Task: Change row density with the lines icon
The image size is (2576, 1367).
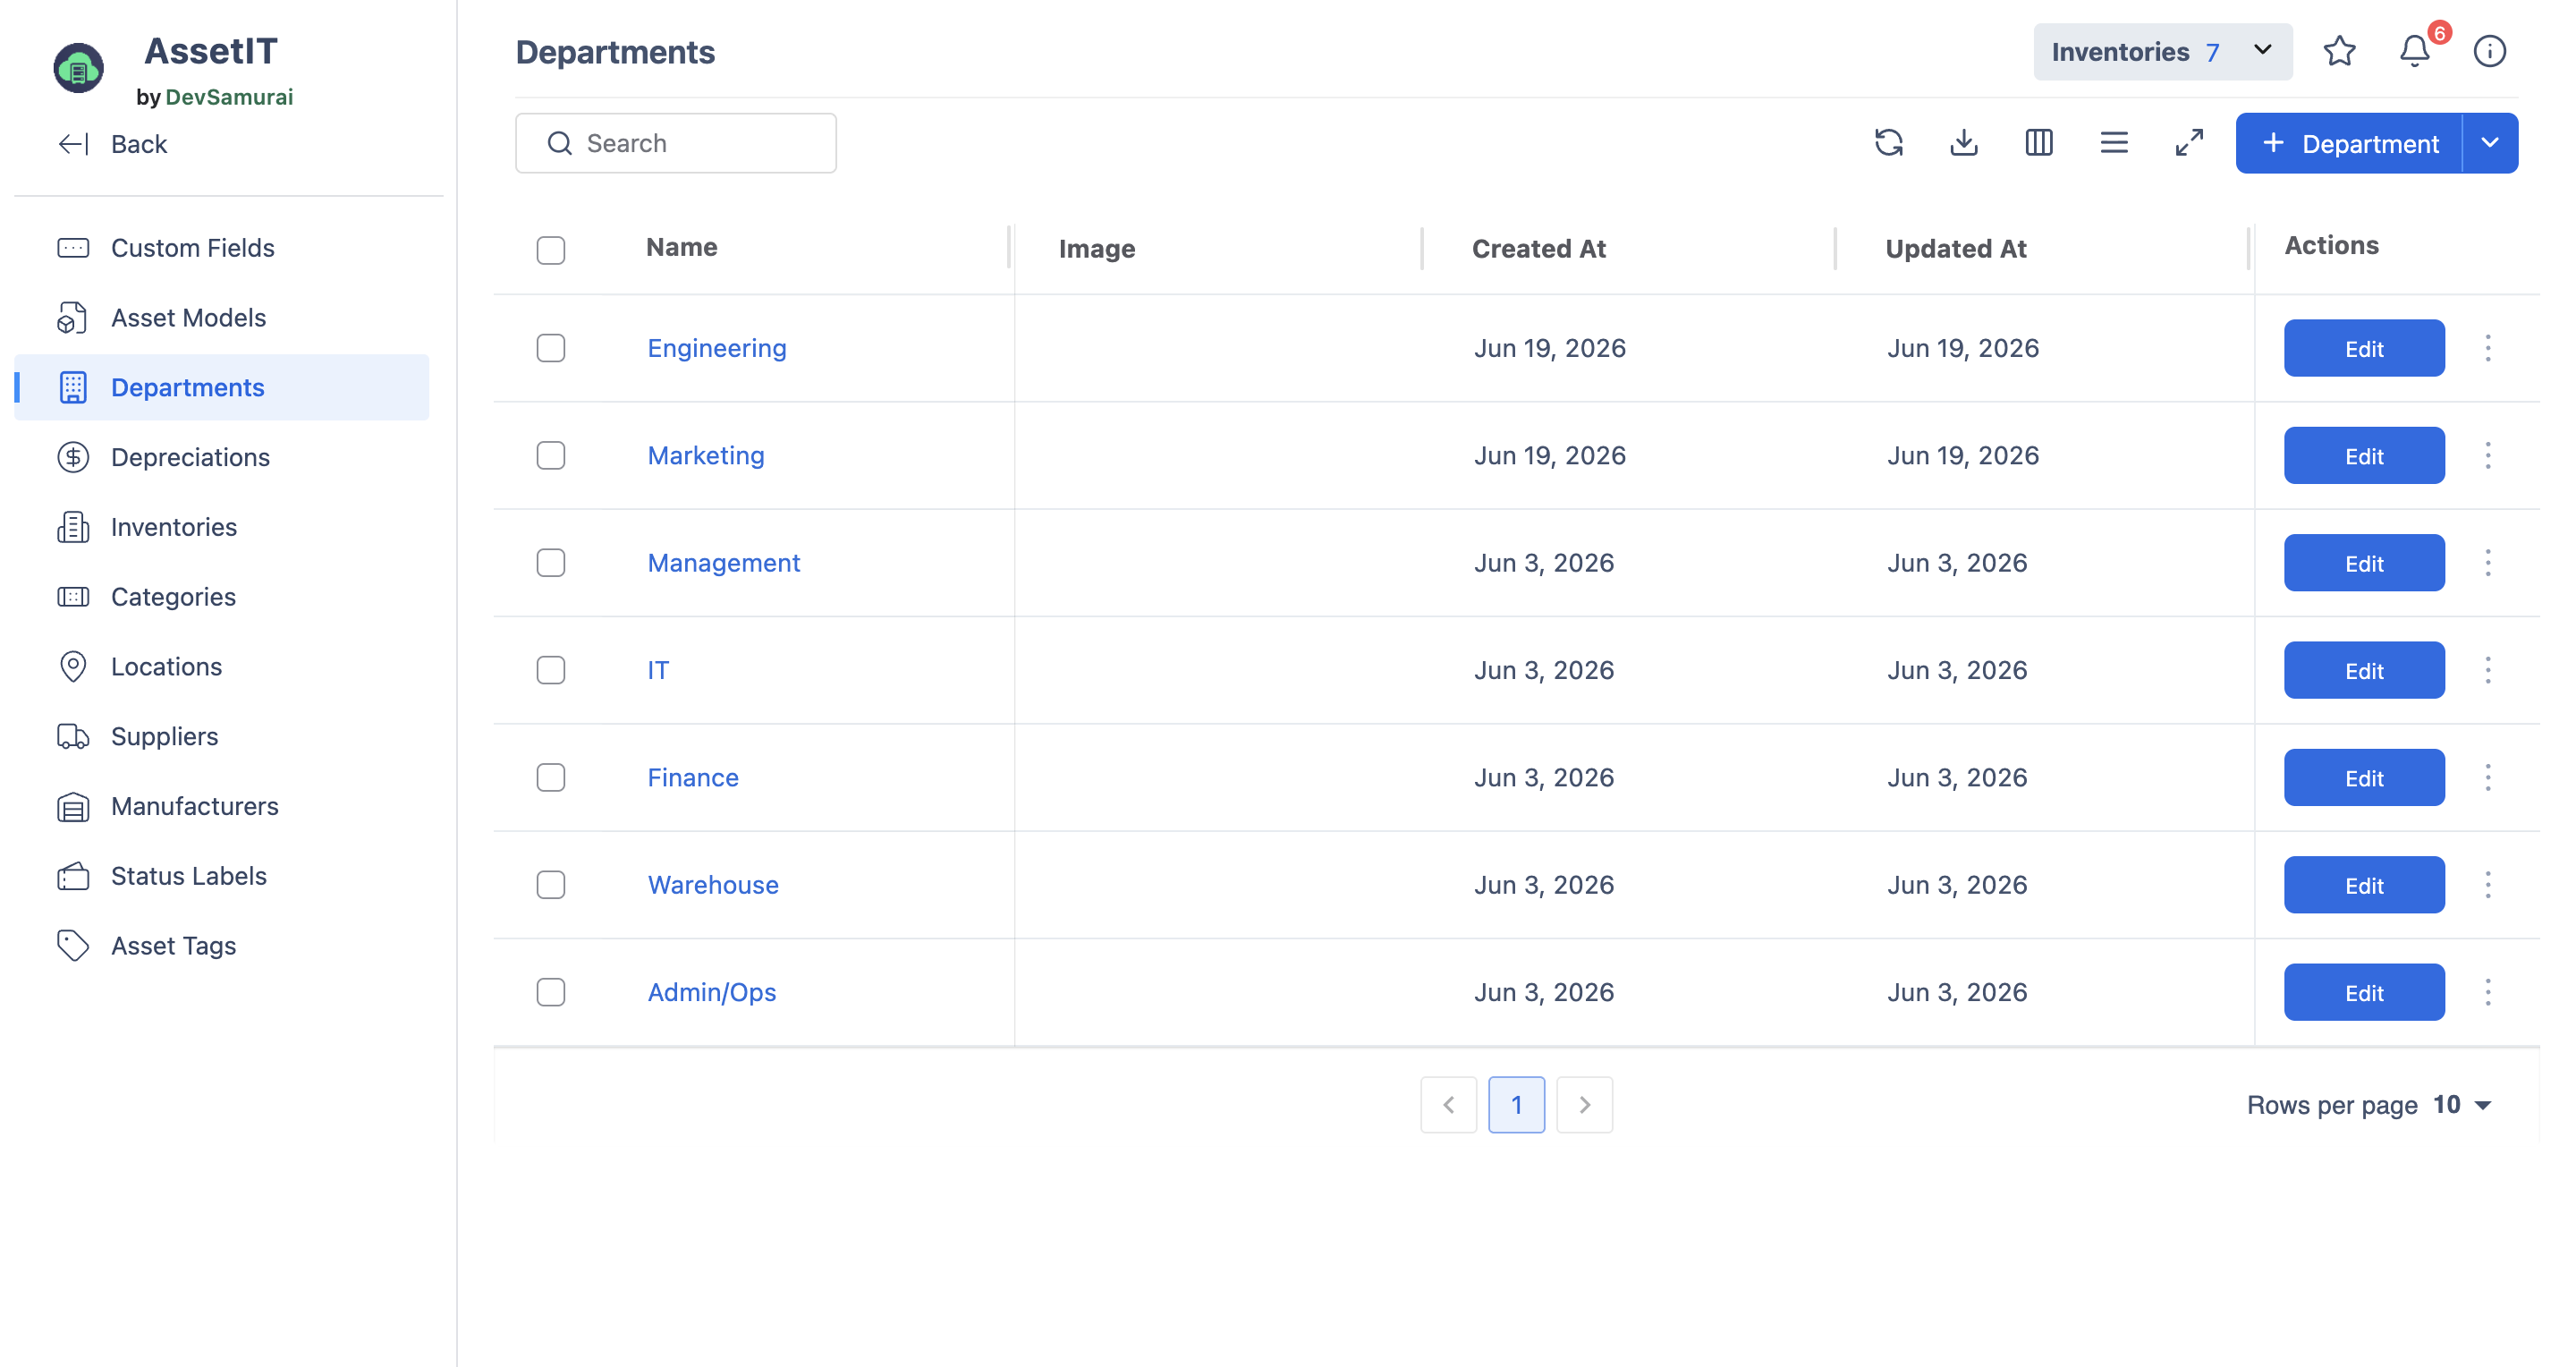Action: (x=2113, y=143)
